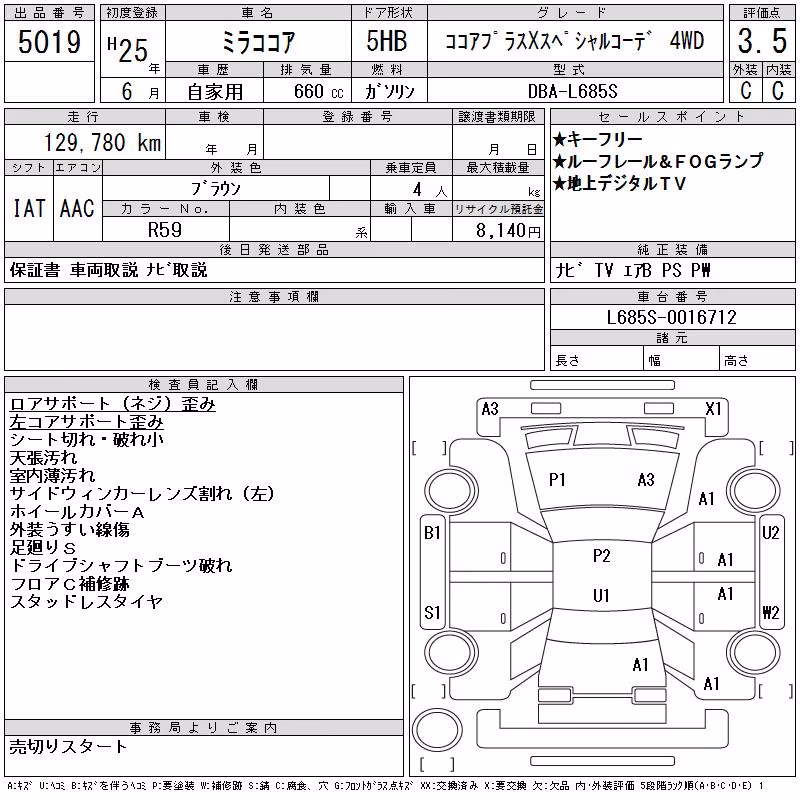This screenshot has width=800, height=800.
Task: Click inspector note 室内薄汚れ
Action: [x=52, y=476]
